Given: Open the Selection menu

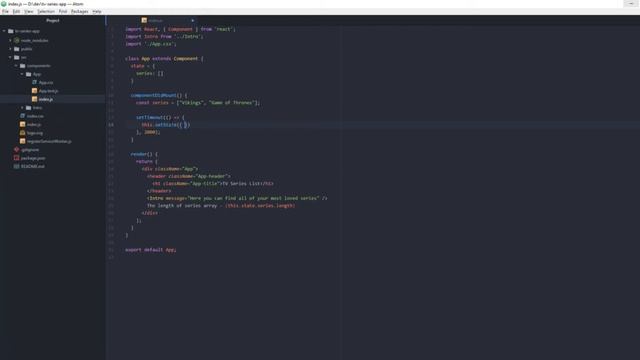Looking at the screenshot, I should click(x=46, y=11).
